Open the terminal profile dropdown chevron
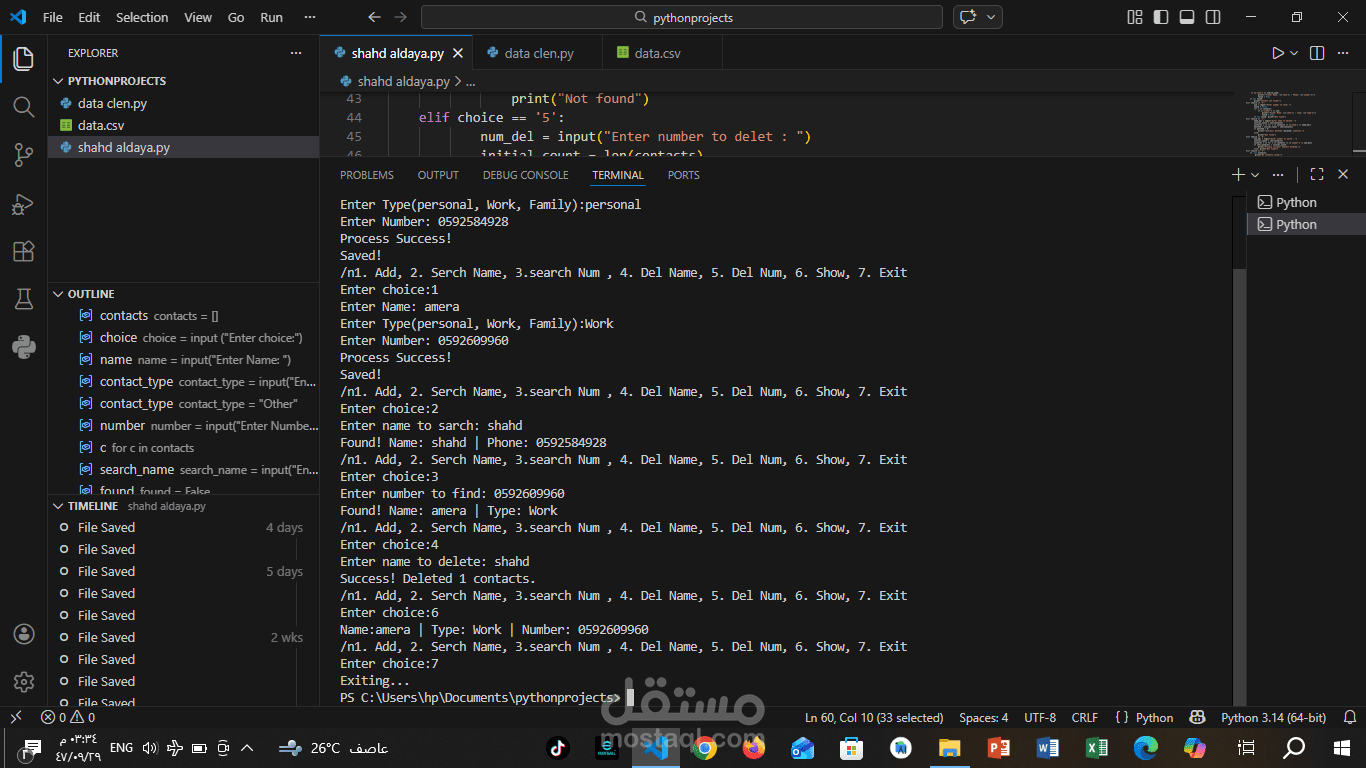The width and height of the screenshot is (1366, 768). pyautogui.click(x=1255, y=174)
